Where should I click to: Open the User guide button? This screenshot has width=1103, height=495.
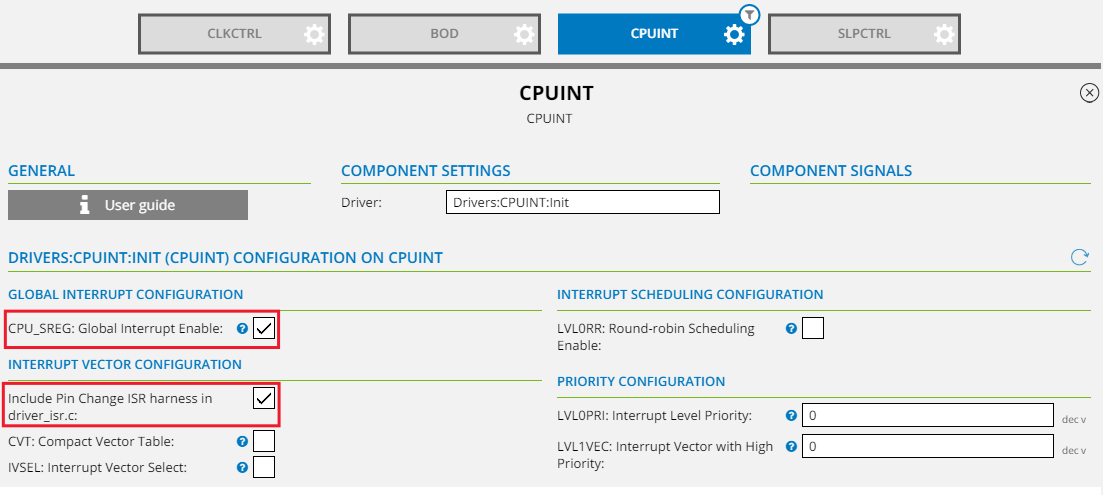pos(128,205)
